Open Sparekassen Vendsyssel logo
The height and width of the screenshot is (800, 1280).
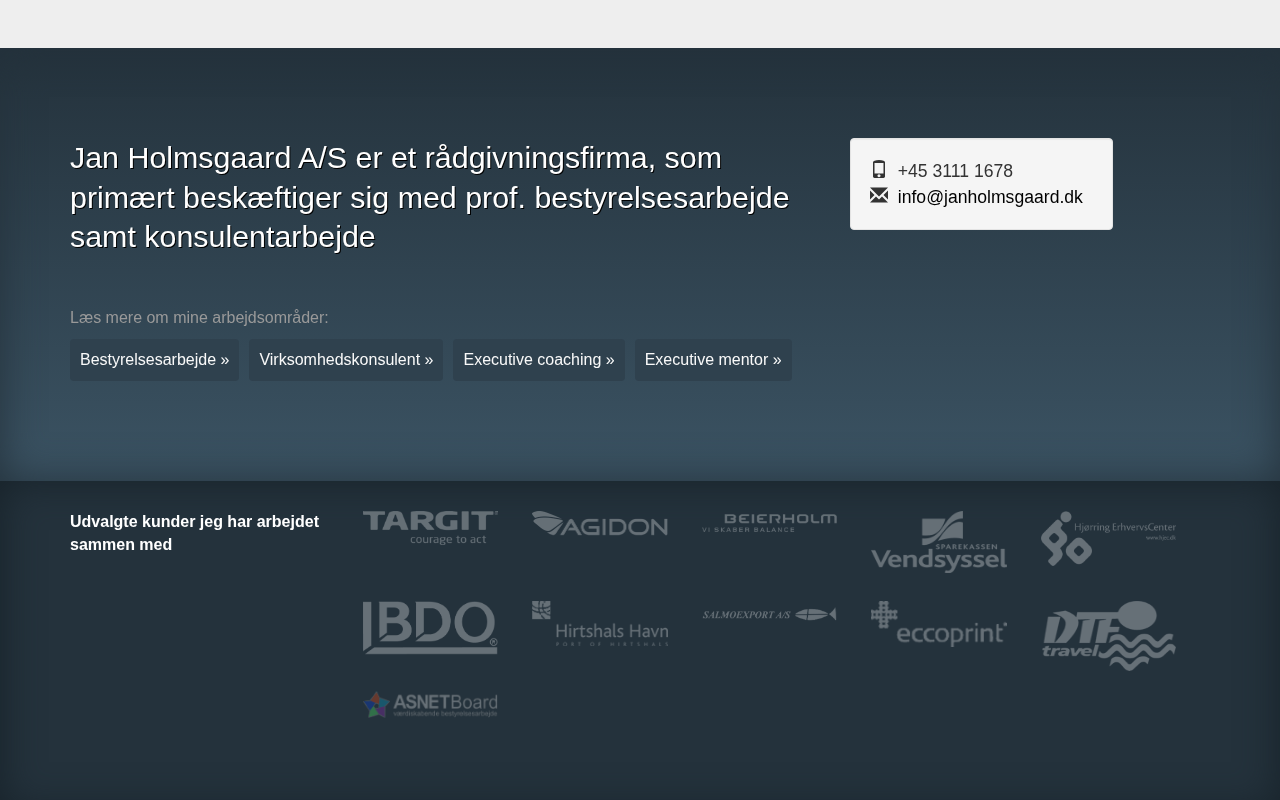pyautogui.click(x=939, y=542)
